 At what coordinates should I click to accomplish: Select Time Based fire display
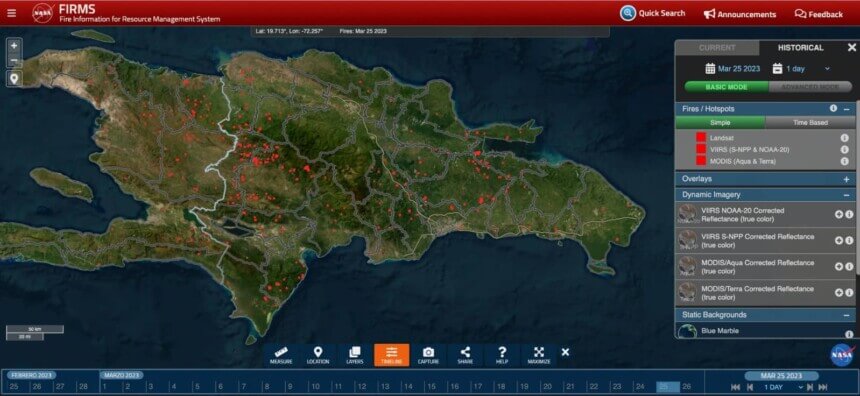810,122
